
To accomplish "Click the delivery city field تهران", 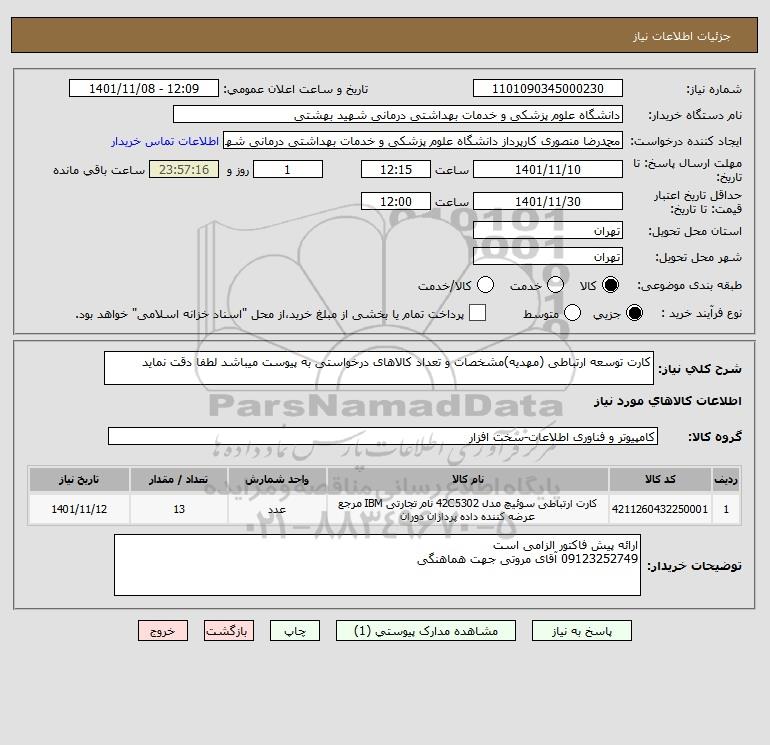I will click(x=548, y=256).
